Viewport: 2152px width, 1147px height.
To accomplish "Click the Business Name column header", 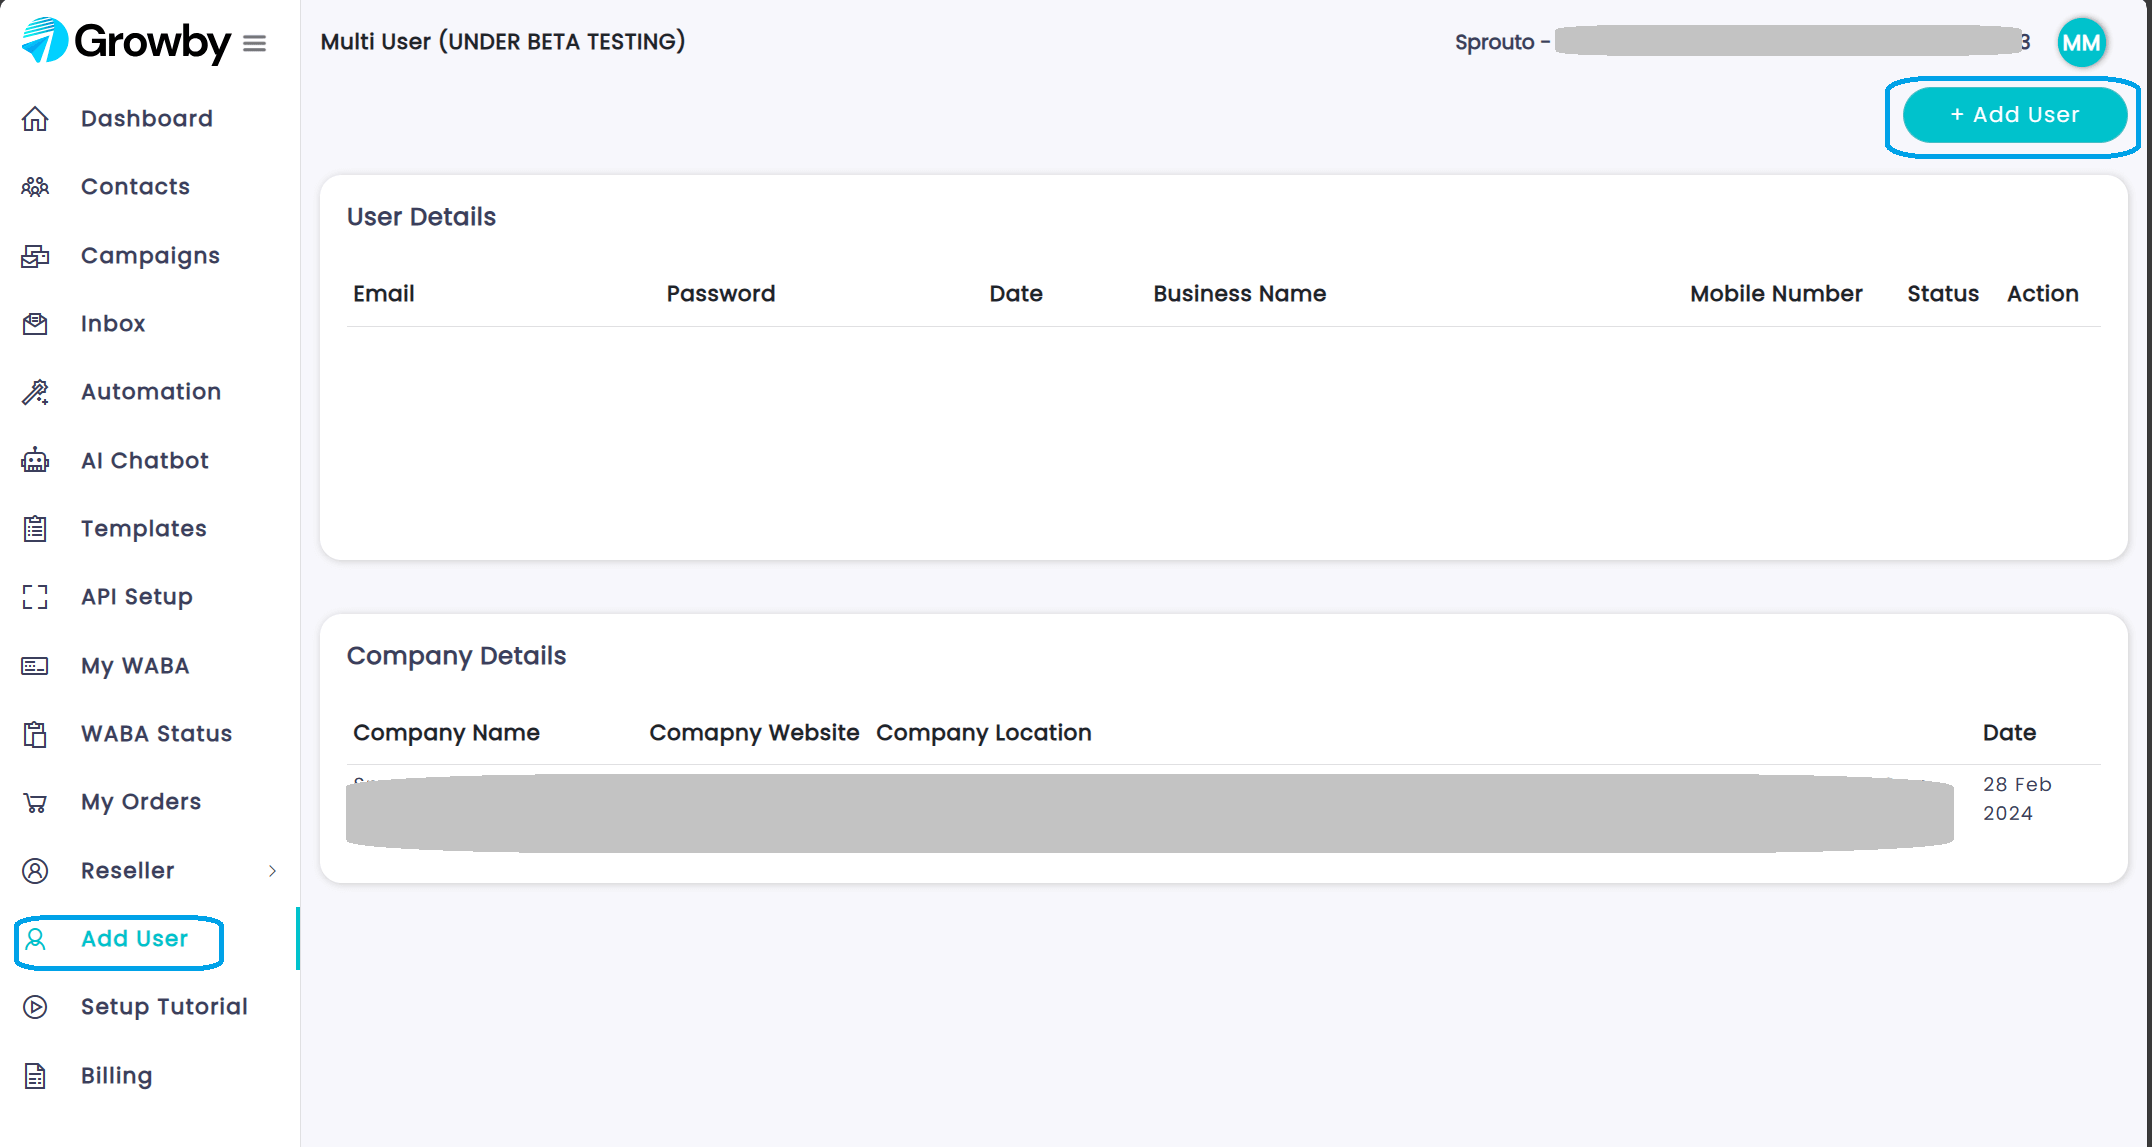I will (x=1240, y=294).
